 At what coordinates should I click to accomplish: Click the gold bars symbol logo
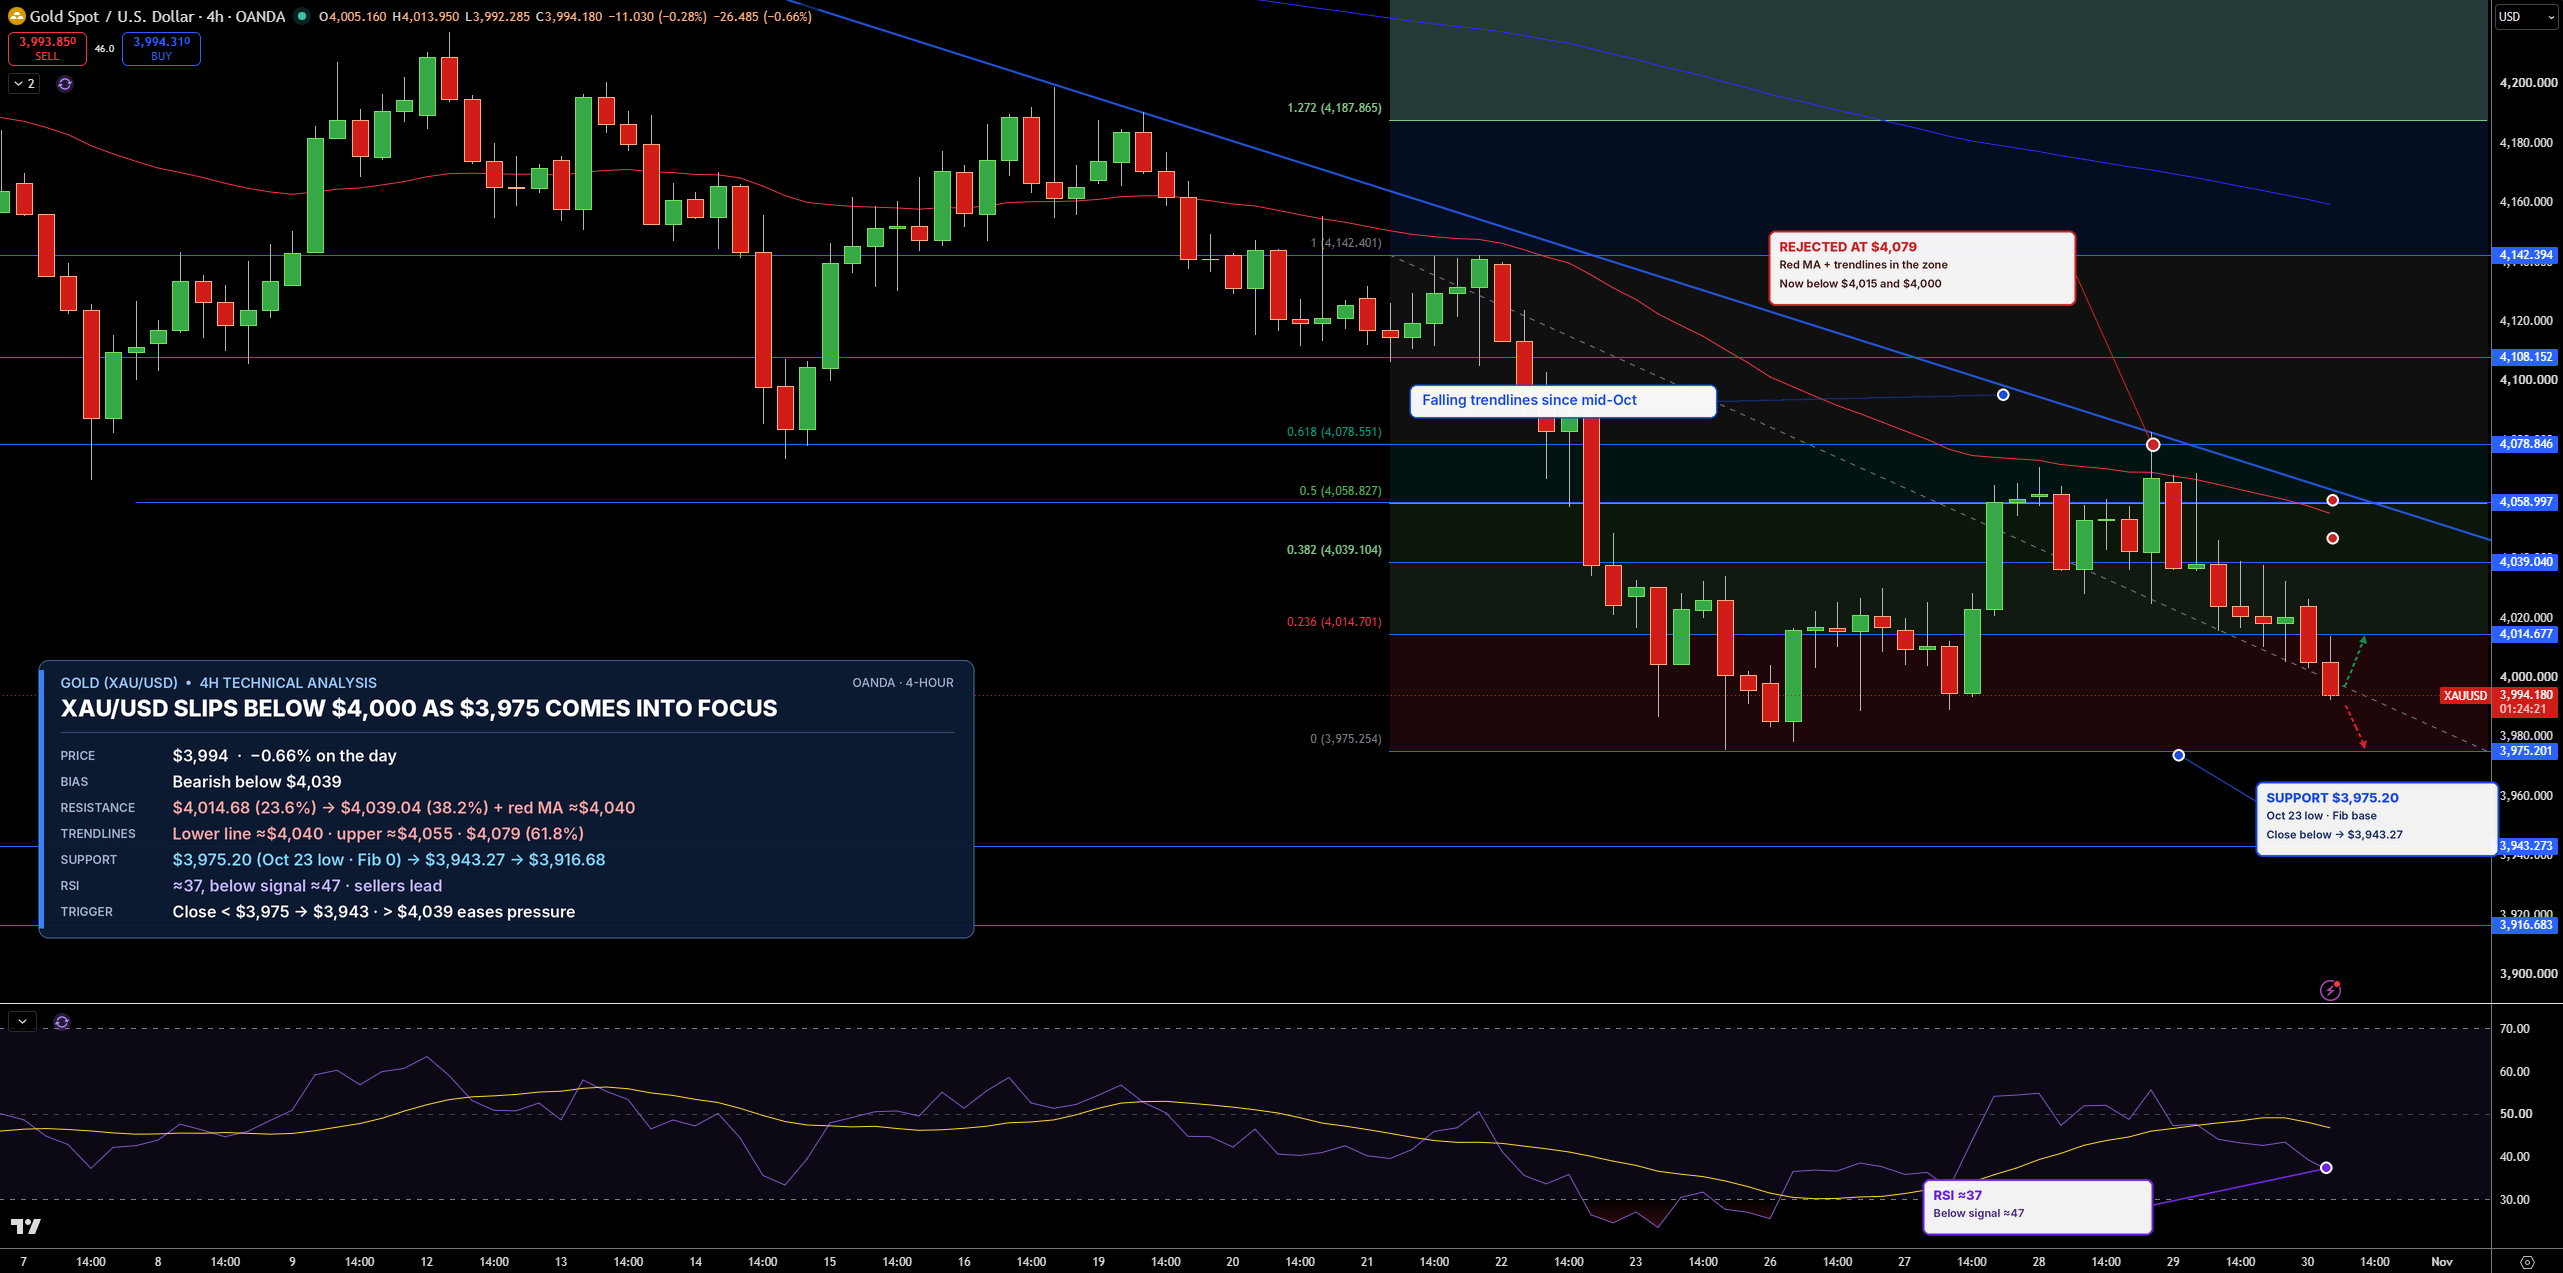(x=16, y=16)
